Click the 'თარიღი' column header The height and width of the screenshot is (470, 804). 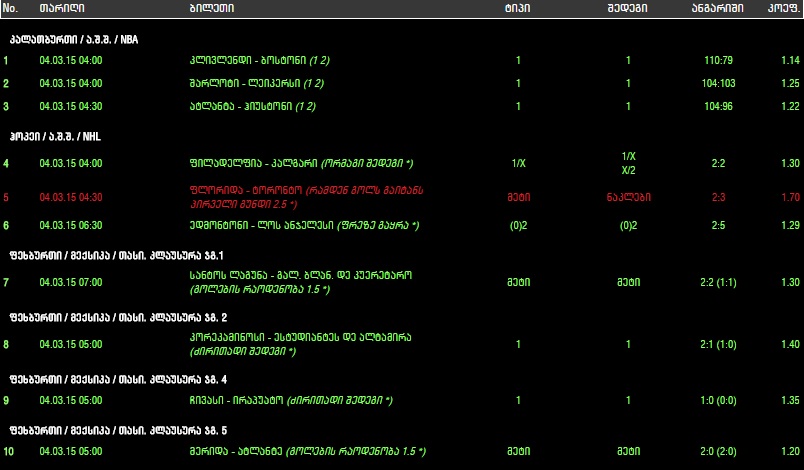(62, 8)
